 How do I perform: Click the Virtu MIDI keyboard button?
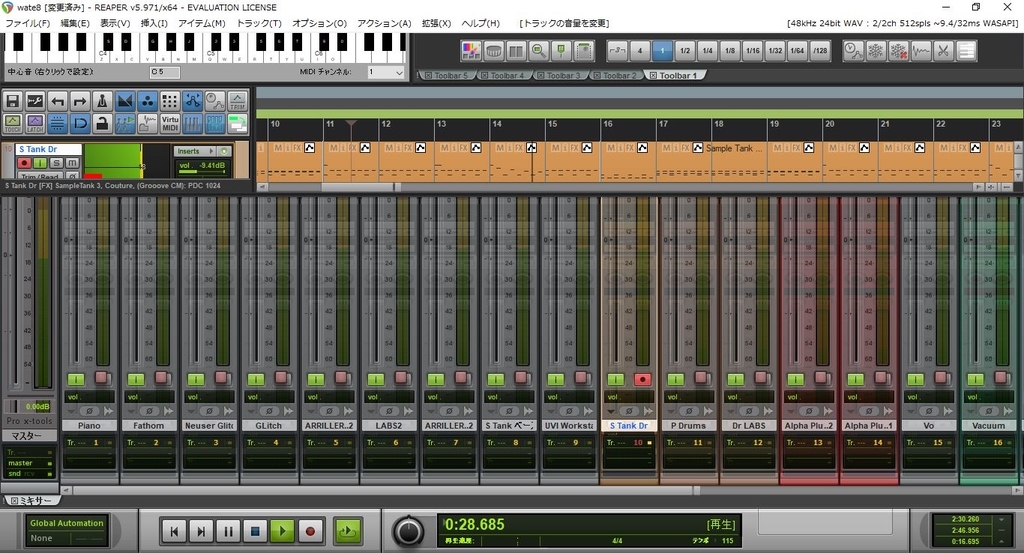pyautogui.click(x=170, y=123)
